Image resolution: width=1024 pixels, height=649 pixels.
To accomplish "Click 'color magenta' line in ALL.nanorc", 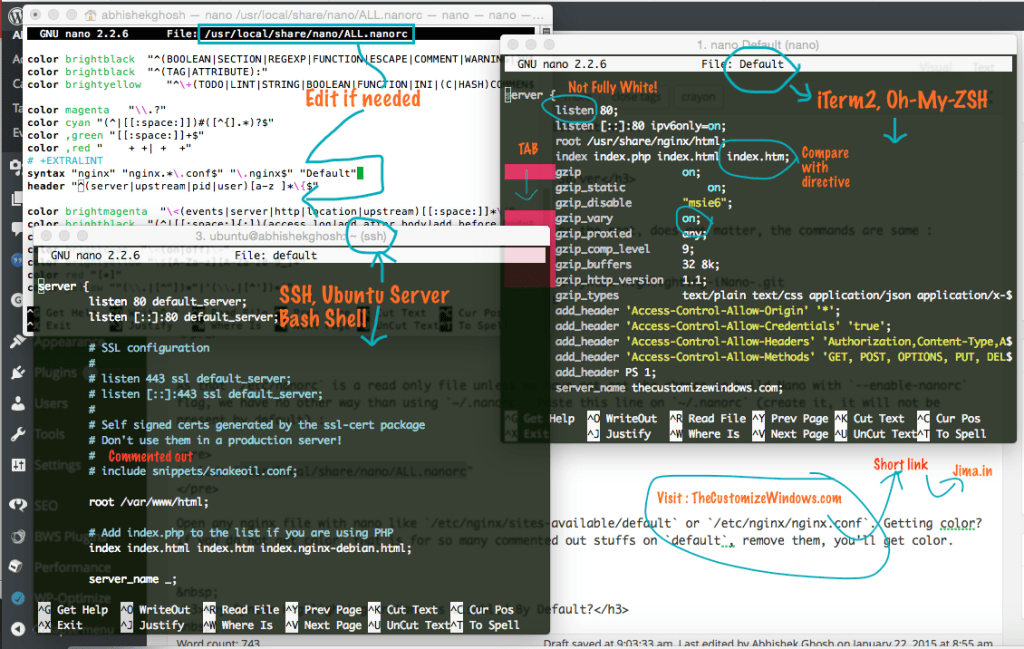I will pyautogui.click(x=97, y=110).
